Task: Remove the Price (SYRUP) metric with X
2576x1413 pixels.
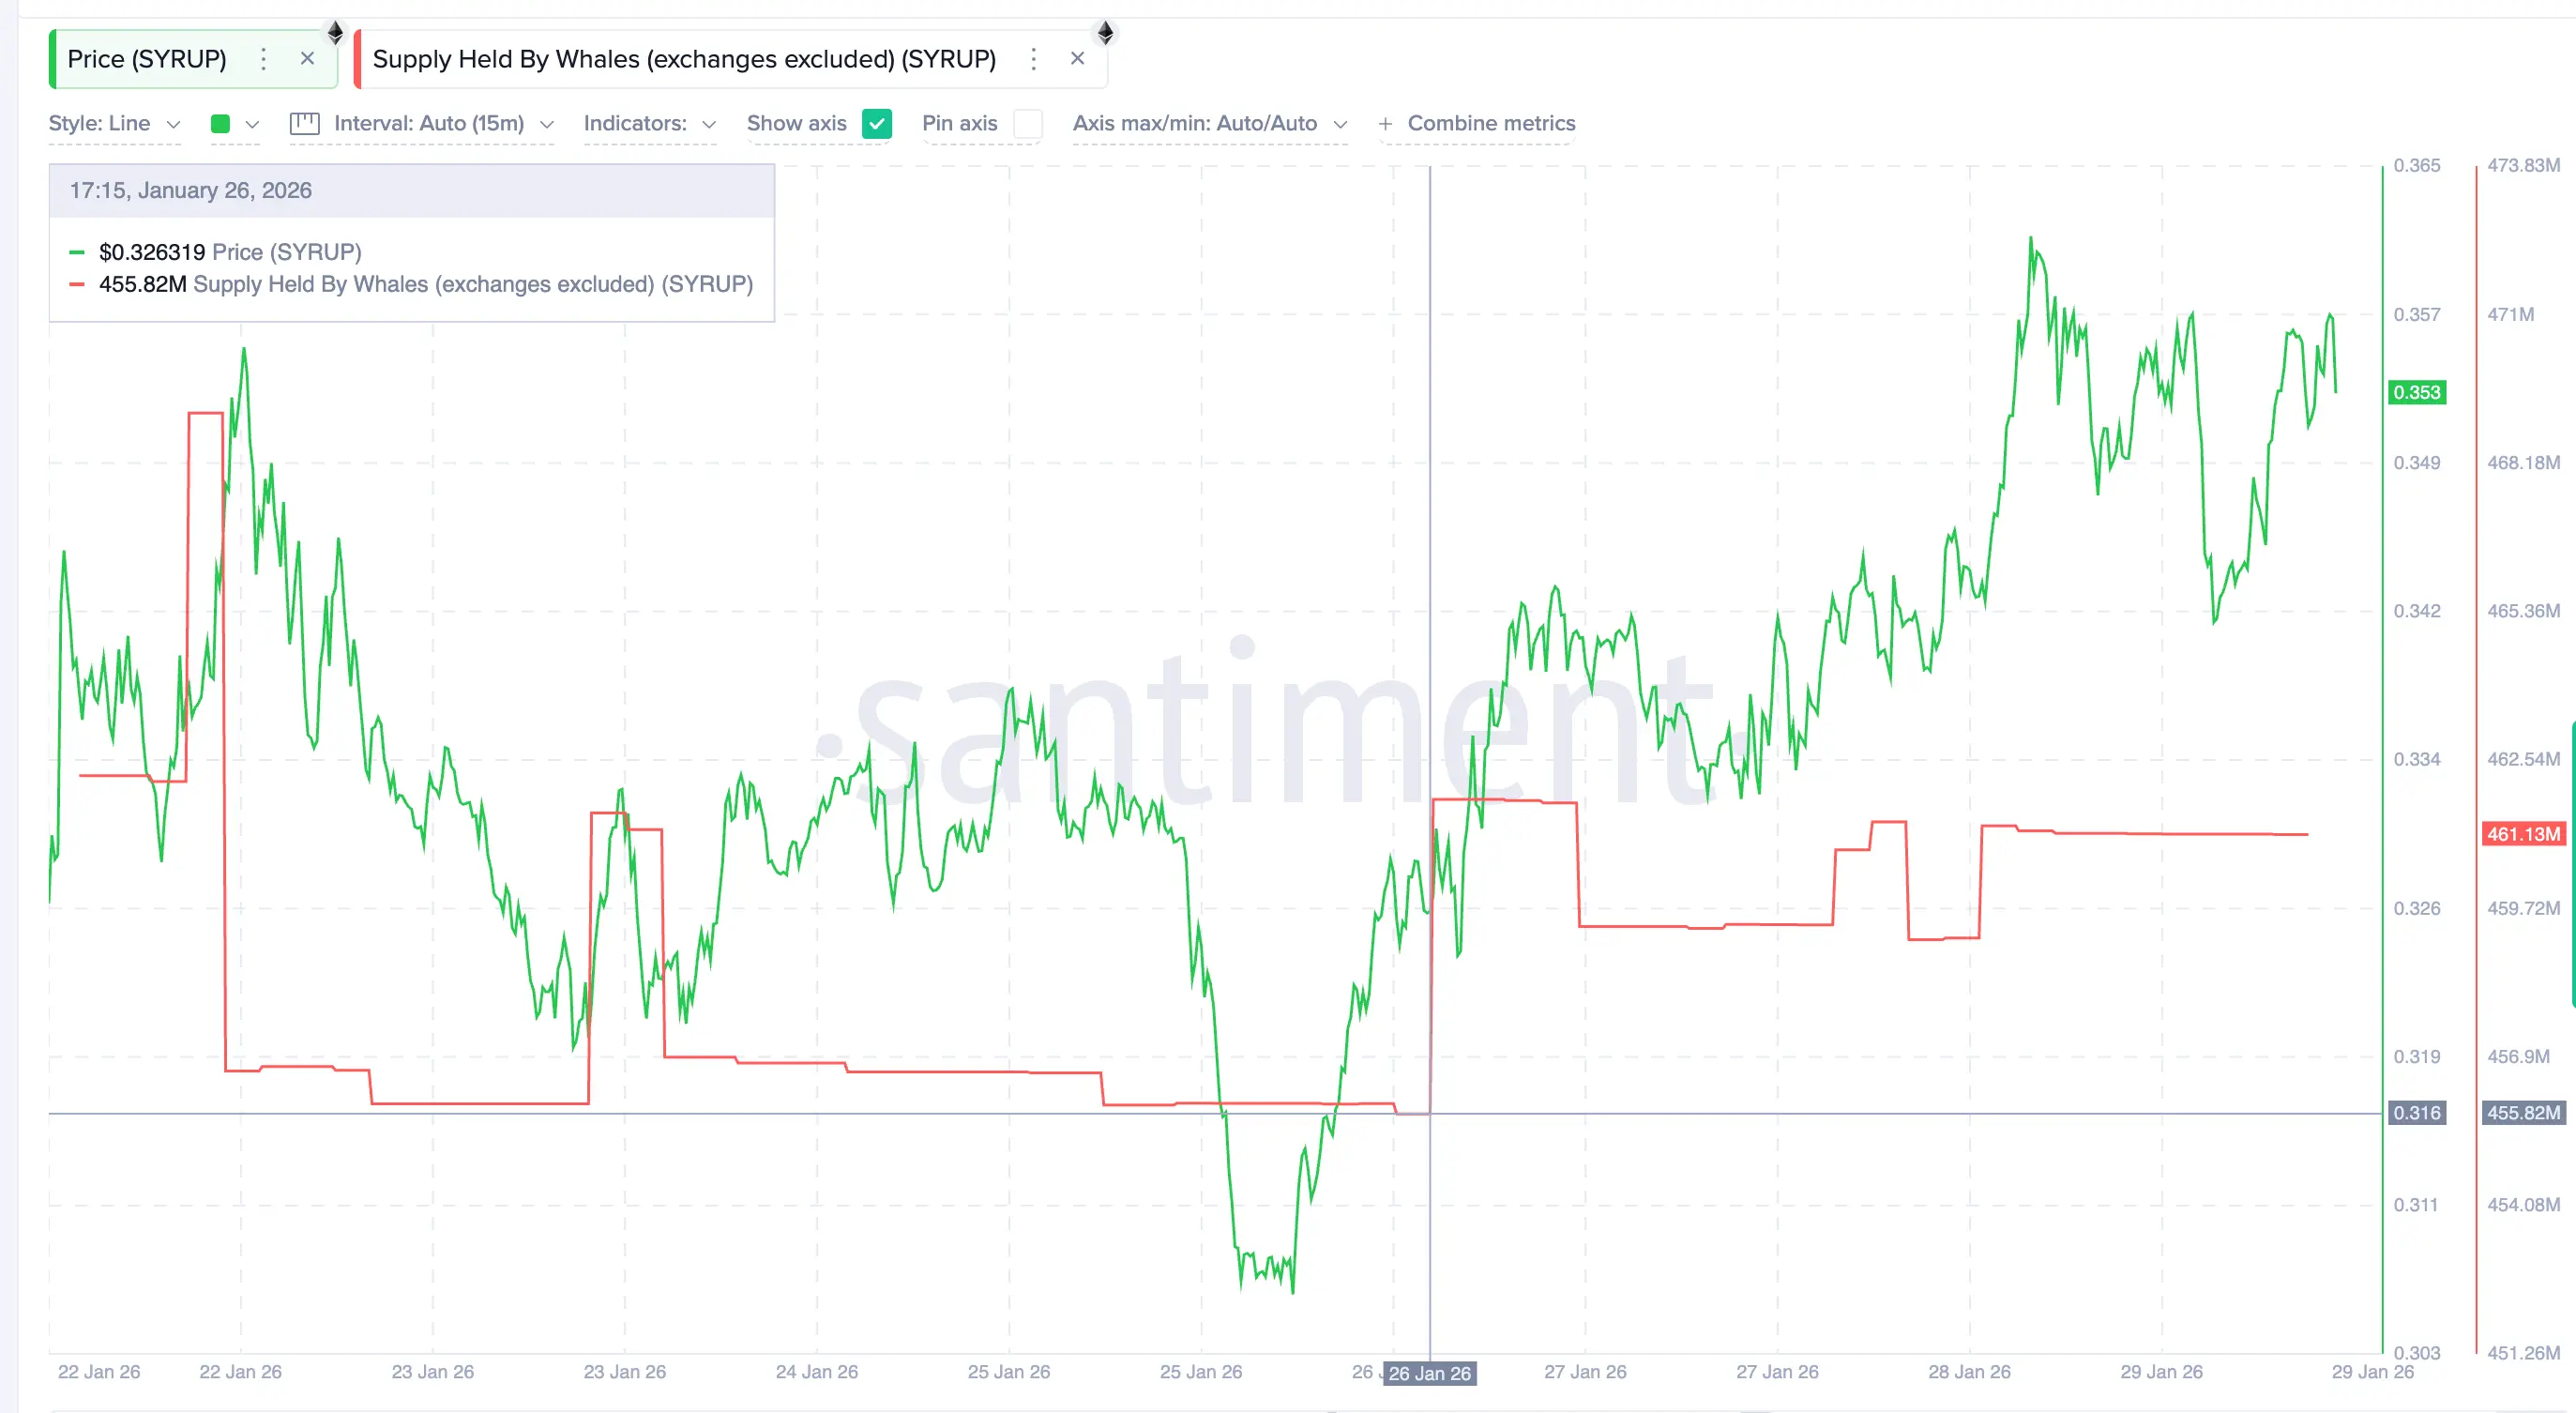Action: [307, 59]
